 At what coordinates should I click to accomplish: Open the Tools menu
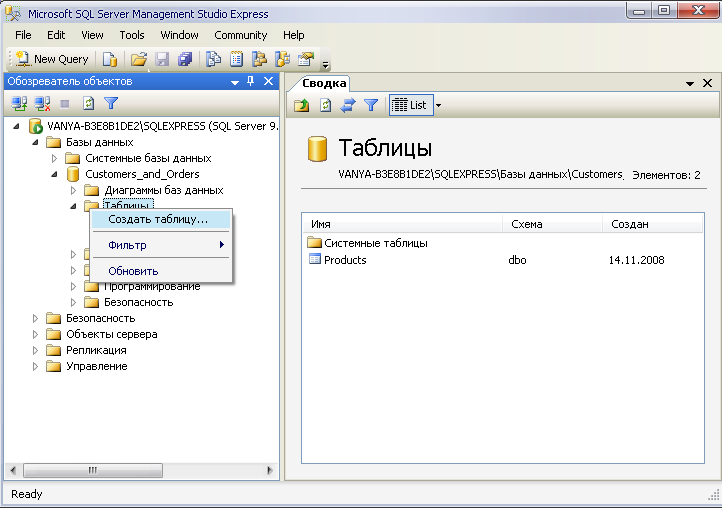coord(132,35)
